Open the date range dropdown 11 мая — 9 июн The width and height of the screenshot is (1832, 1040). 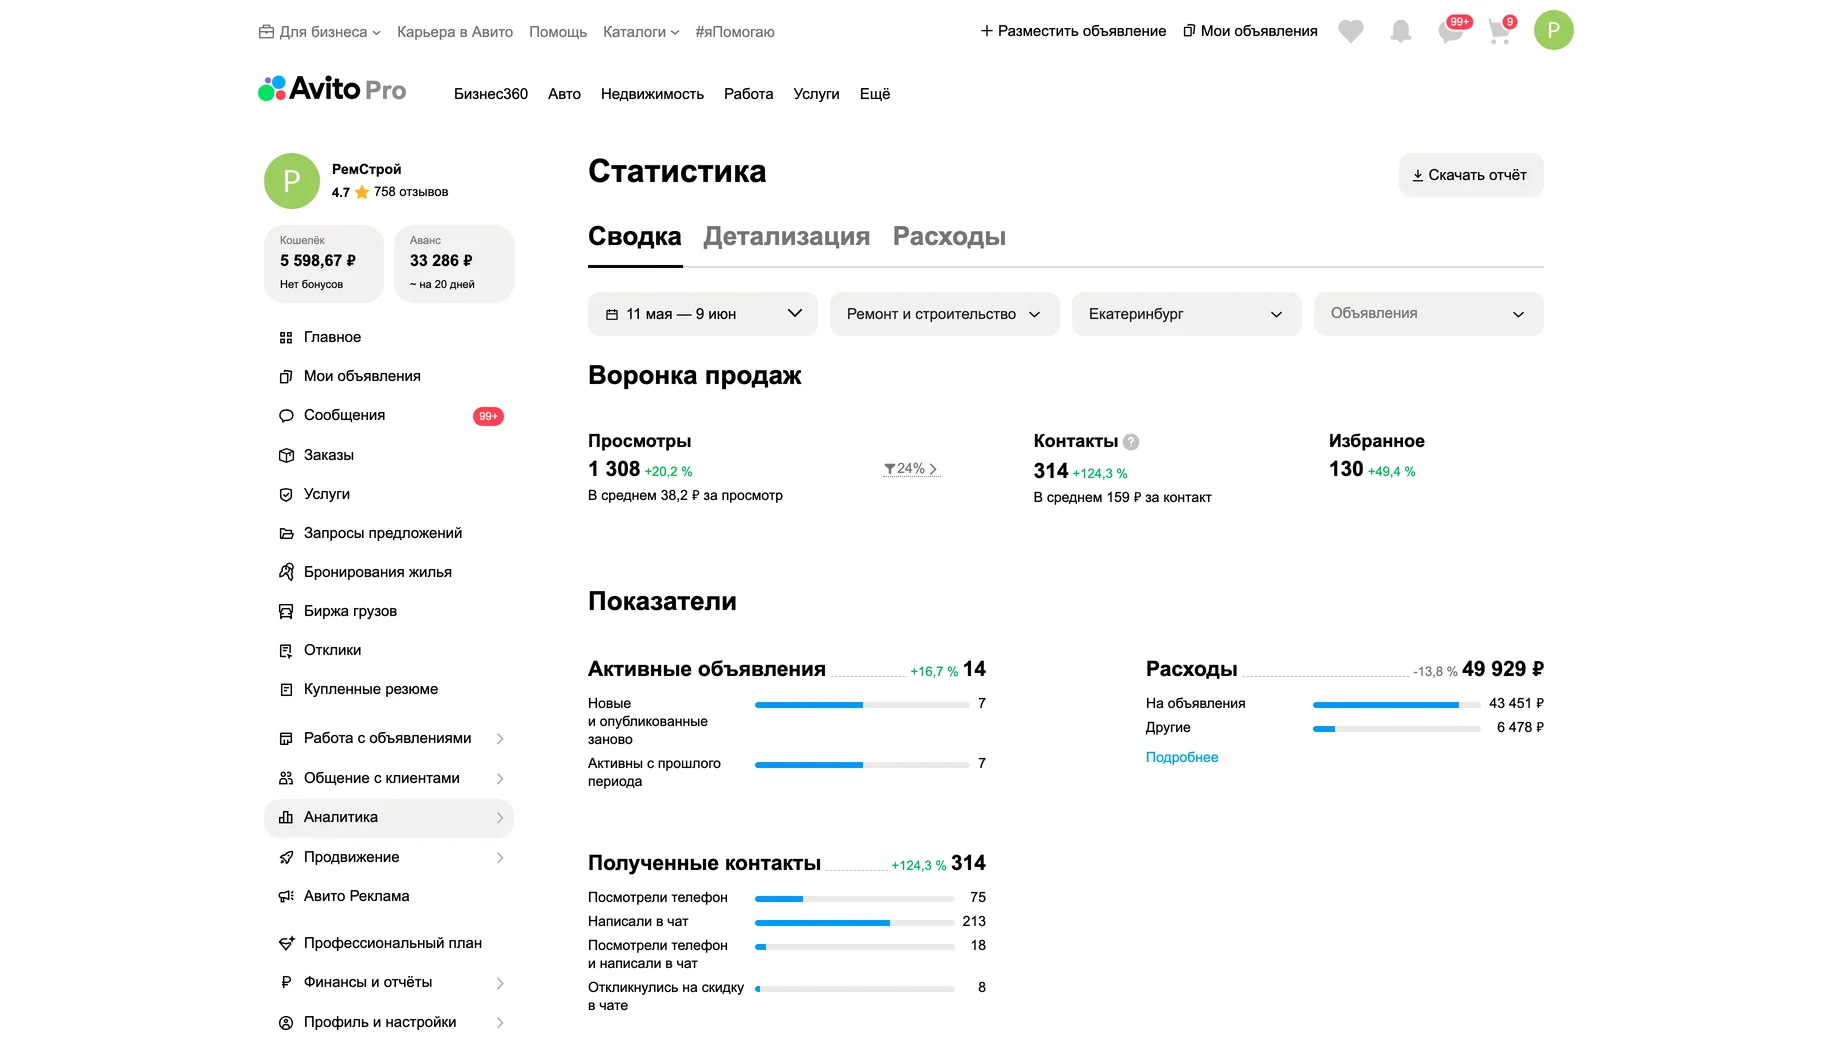703,314
